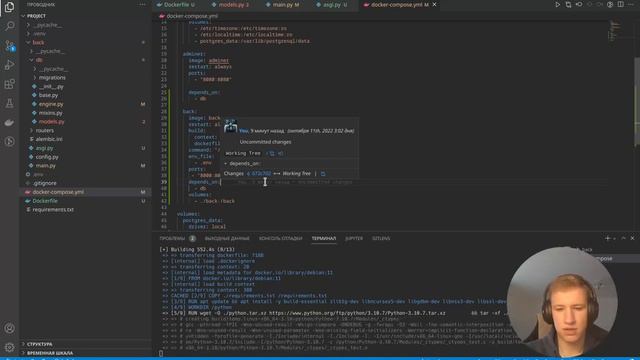Close the docker-compose.yml tab

[434, 4]
